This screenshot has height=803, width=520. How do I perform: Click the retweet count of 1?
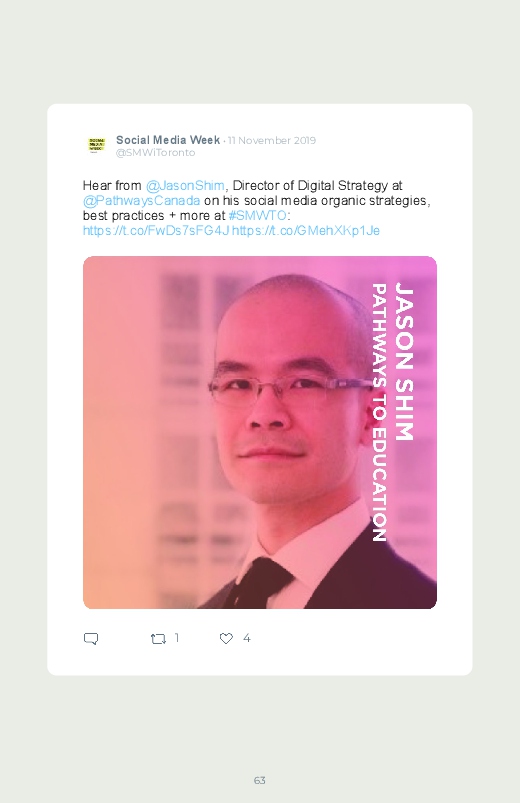(177, 638)
